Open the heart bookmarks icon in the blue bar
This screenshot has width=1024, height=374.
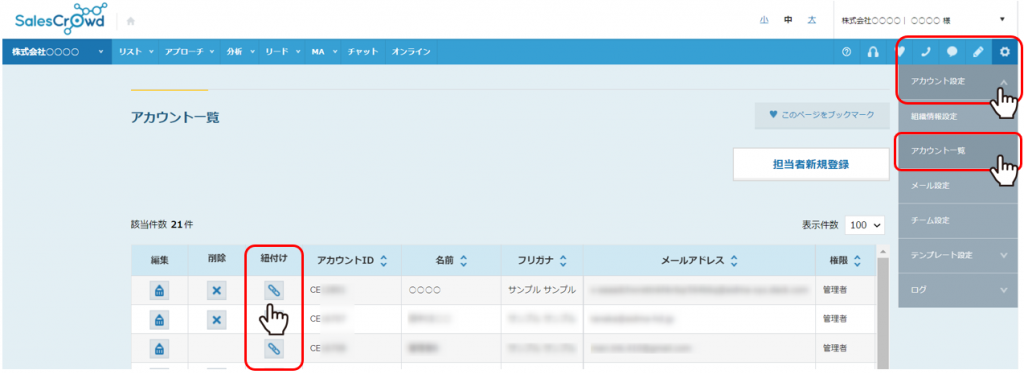(900, 52)
